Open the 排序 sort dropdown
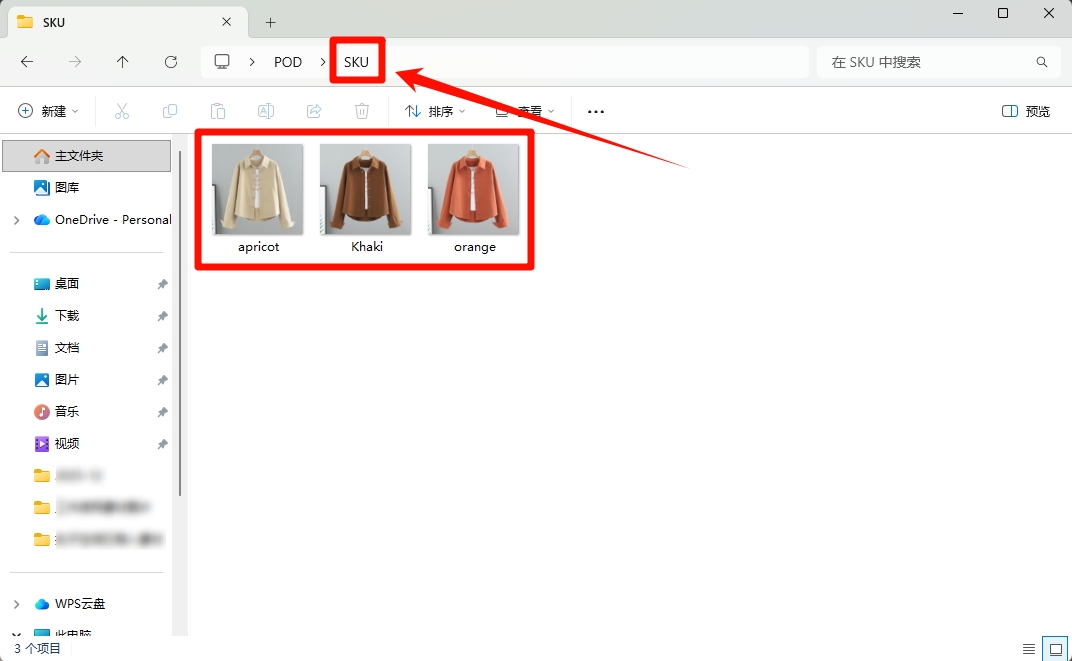This screenshot has height=661, width=1072. tap(435, 111)
